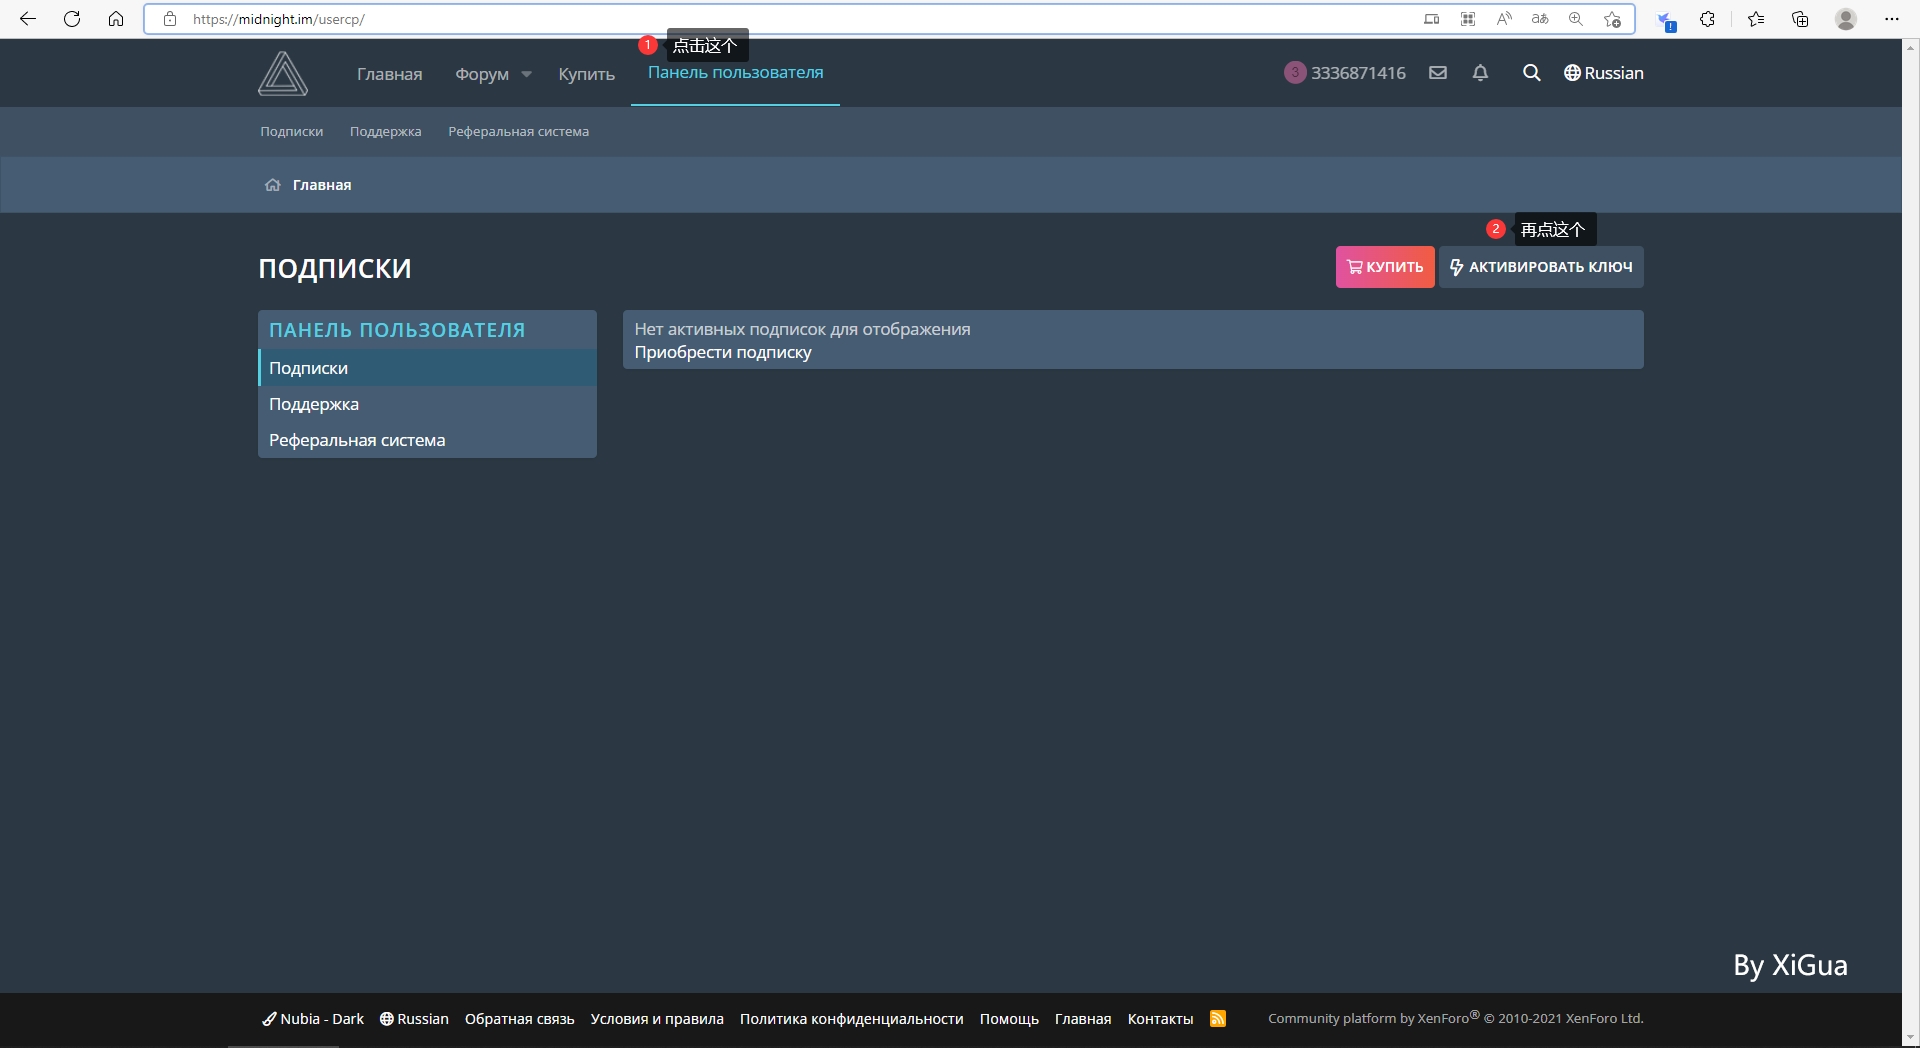The image size is (1920, 1048).
Task: Open browser extensions puzzle icon
Action: pyautogui.click(x=1707, y=19)
